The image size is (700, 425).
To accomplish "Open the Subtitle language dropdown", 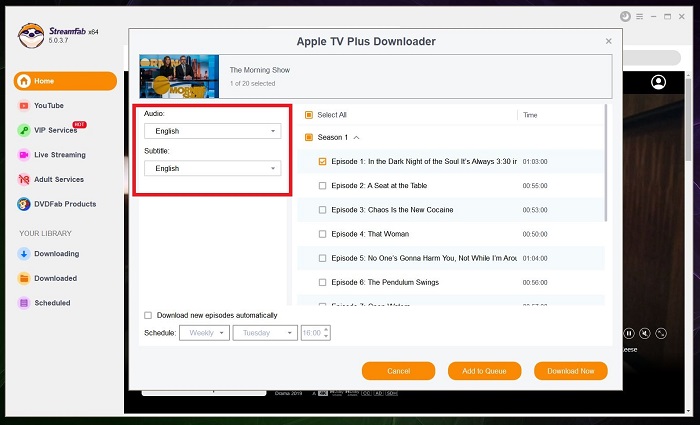I will tap(212, 168).
